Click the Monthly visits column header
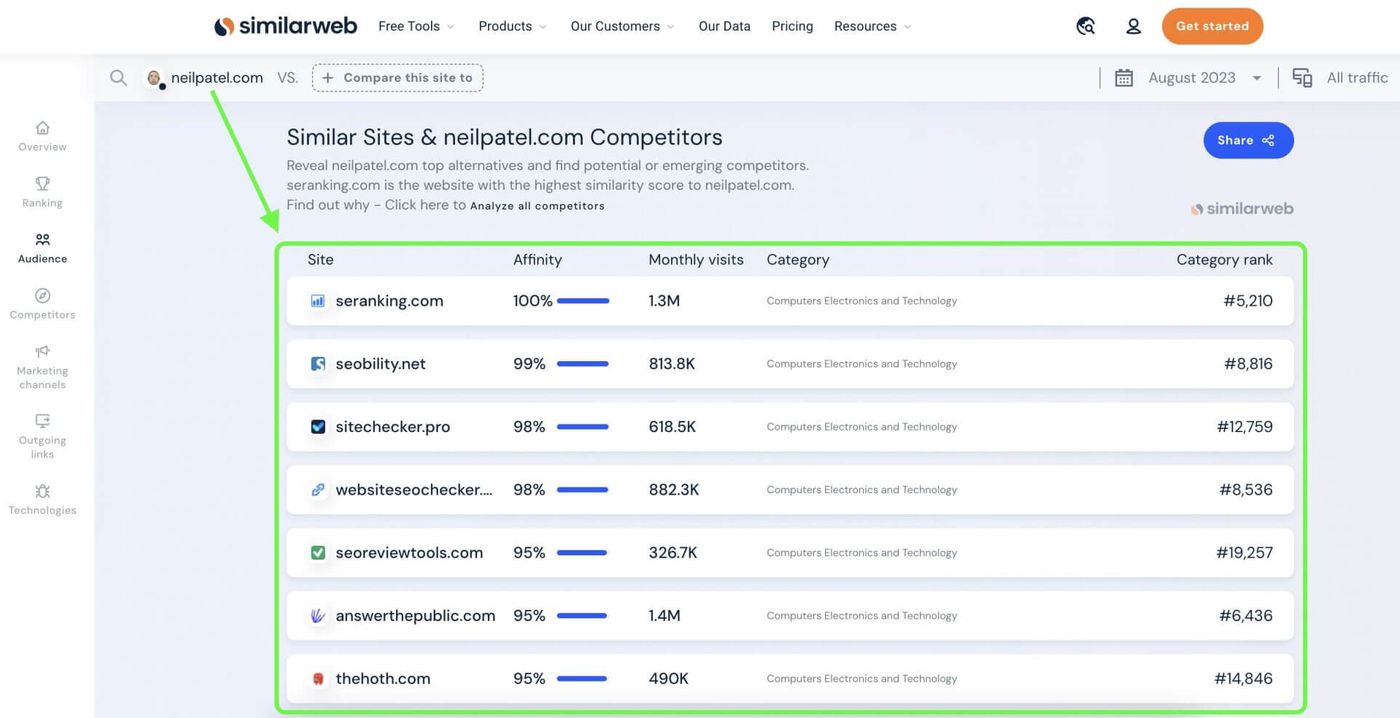The width and height of the screenshot is (1400, 718). coord(696,260)
